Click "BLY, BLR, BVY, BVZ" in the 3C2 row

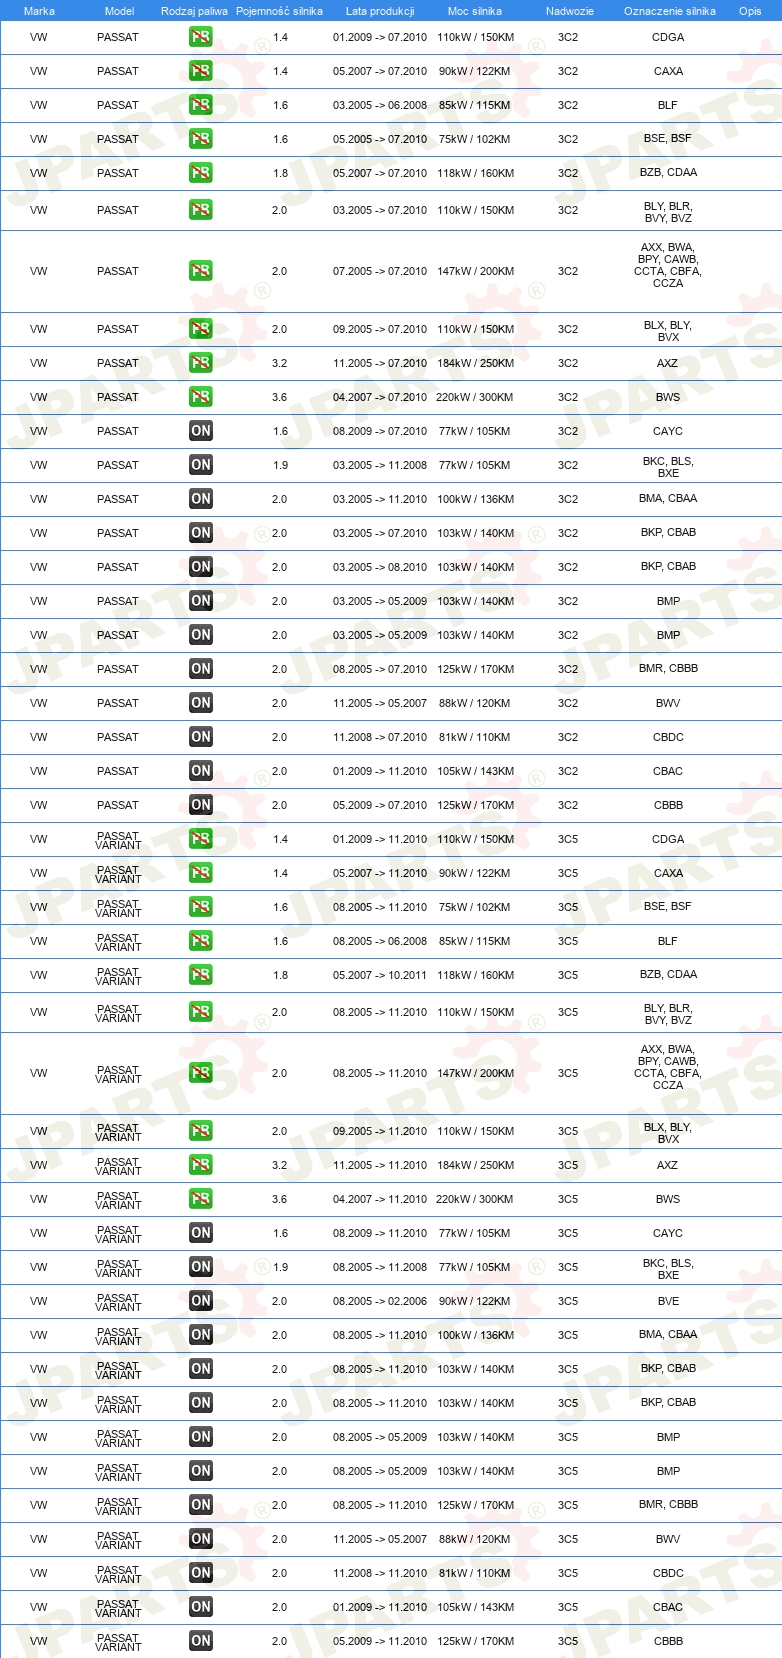pos(668,212)
